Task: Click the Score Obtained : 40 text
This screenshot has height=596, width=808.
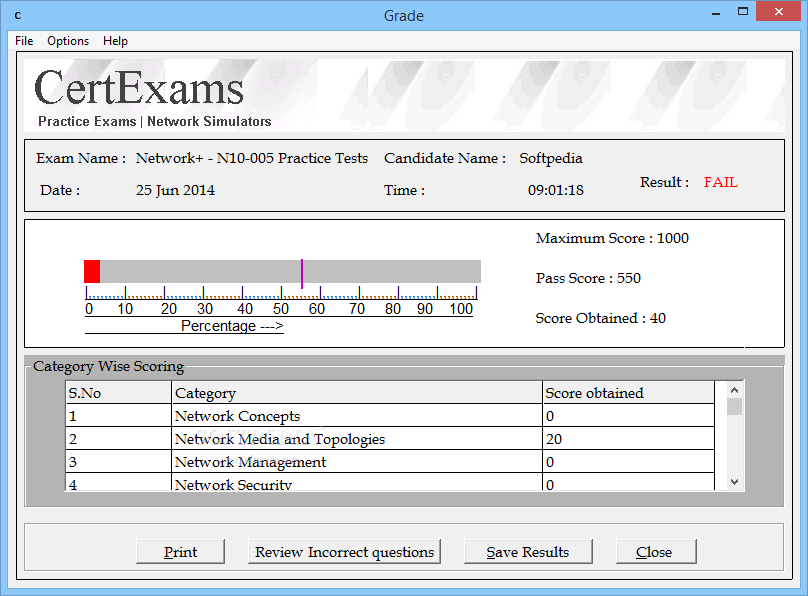Action: pos(600,318)
